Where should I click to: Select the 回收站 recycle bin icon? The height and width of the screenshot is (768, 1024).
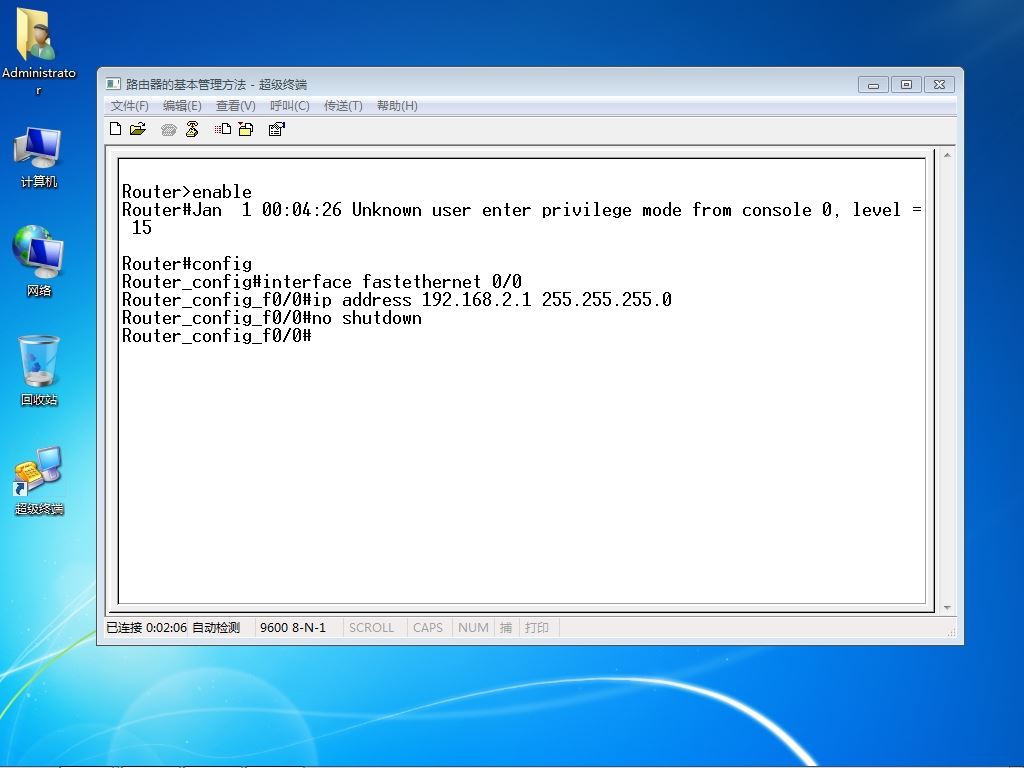(39, 371)
